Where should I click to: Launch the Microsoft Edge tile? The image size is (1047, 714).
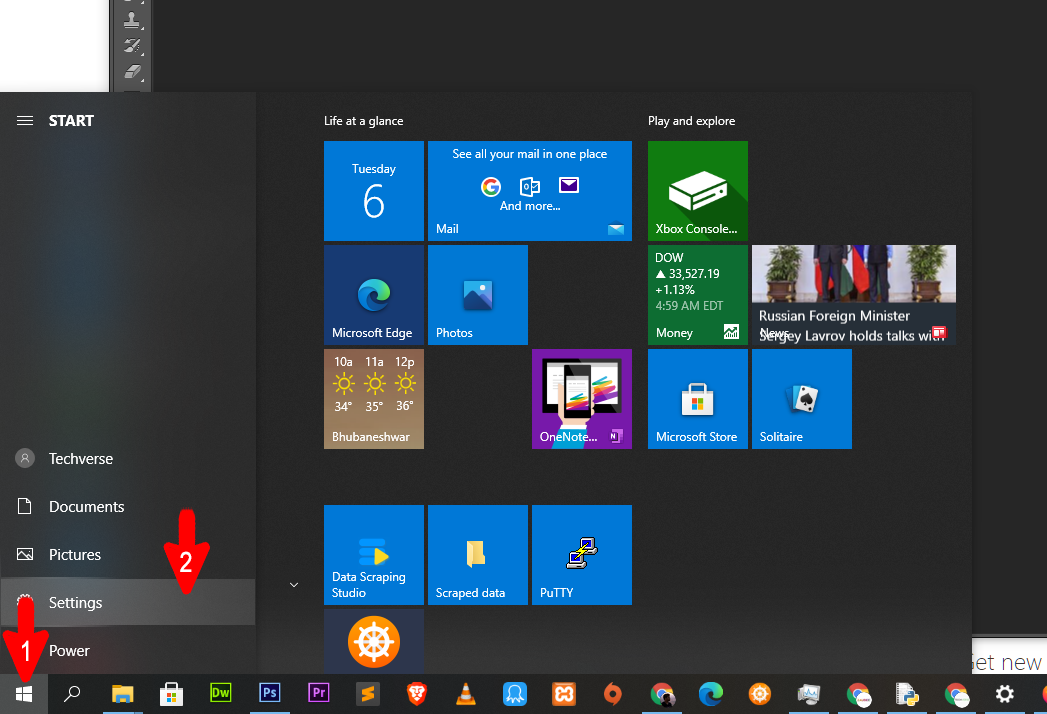[x=374, y=295]
